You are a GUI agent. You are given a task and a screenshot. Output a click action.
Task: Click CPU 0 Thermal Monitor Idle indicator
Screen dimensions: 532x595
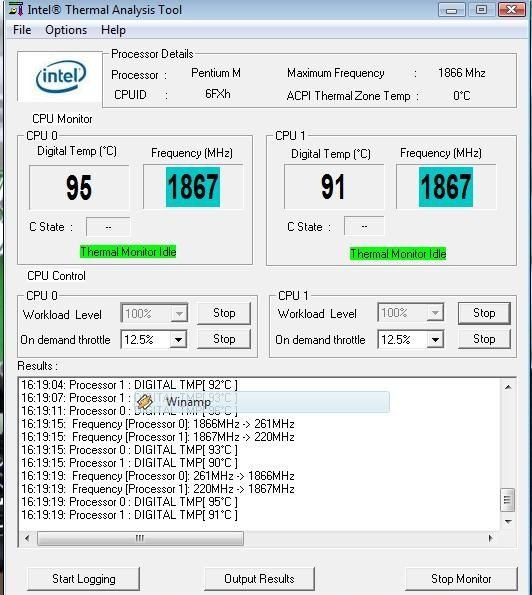pyautogui.click(x=128, y=252)
